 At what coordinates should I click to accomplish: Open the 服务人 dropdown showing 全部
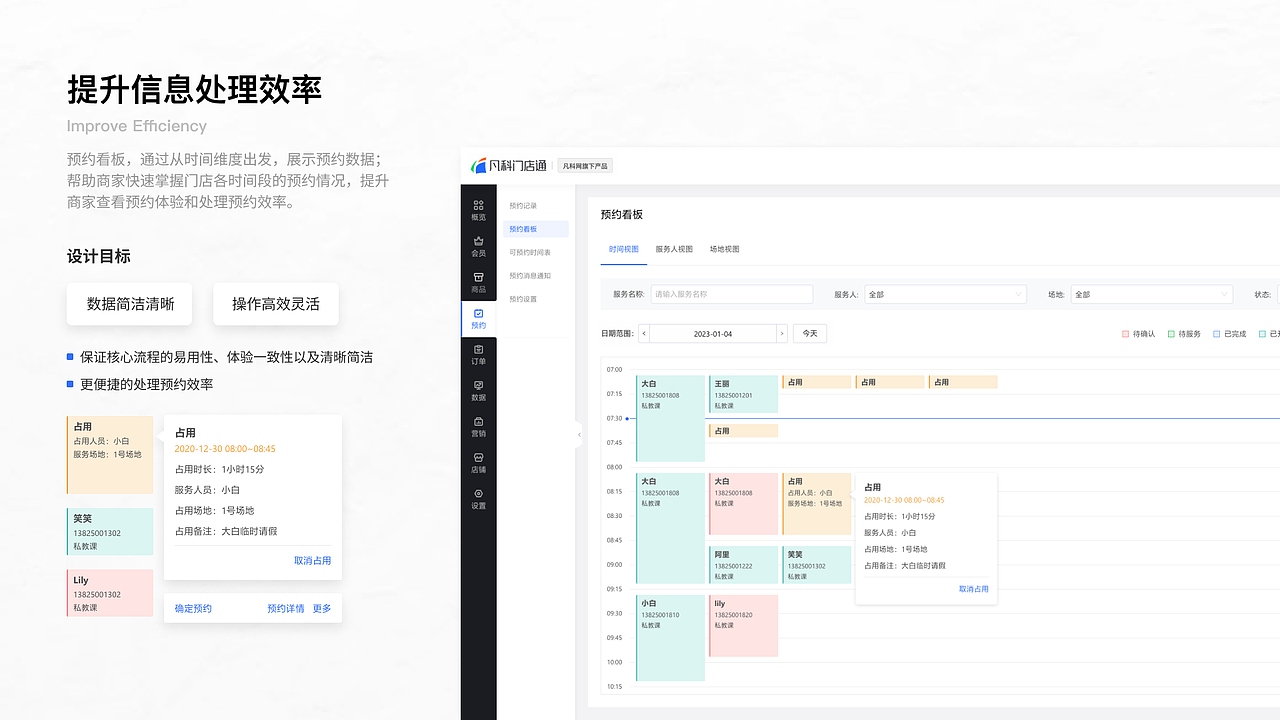click(x=946, y=294)
